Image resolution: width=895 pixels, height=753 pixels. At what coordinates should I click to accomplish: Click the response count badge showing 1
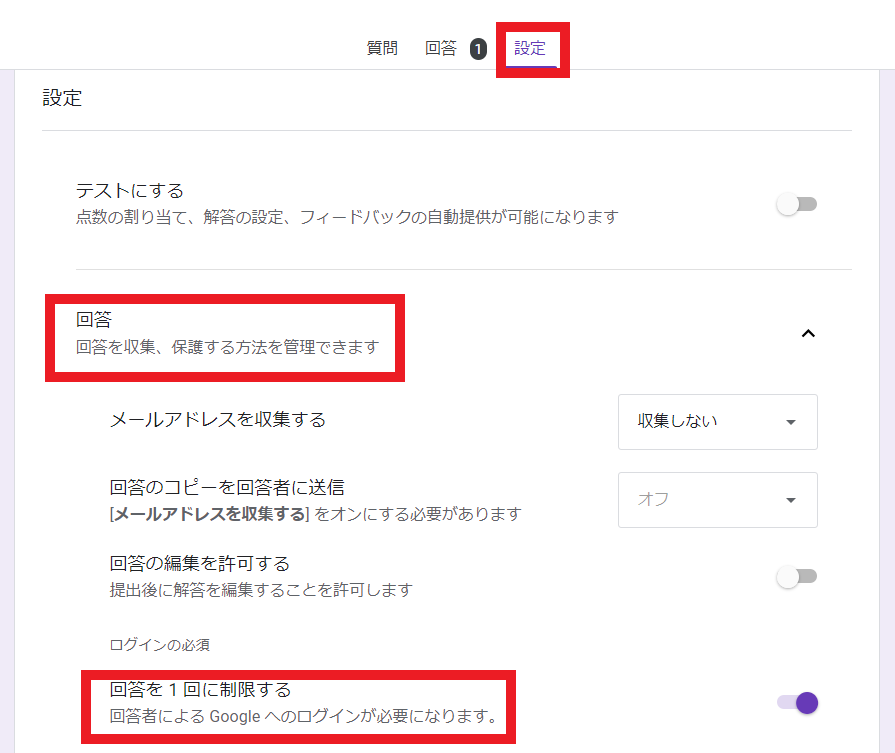point(478,49)
